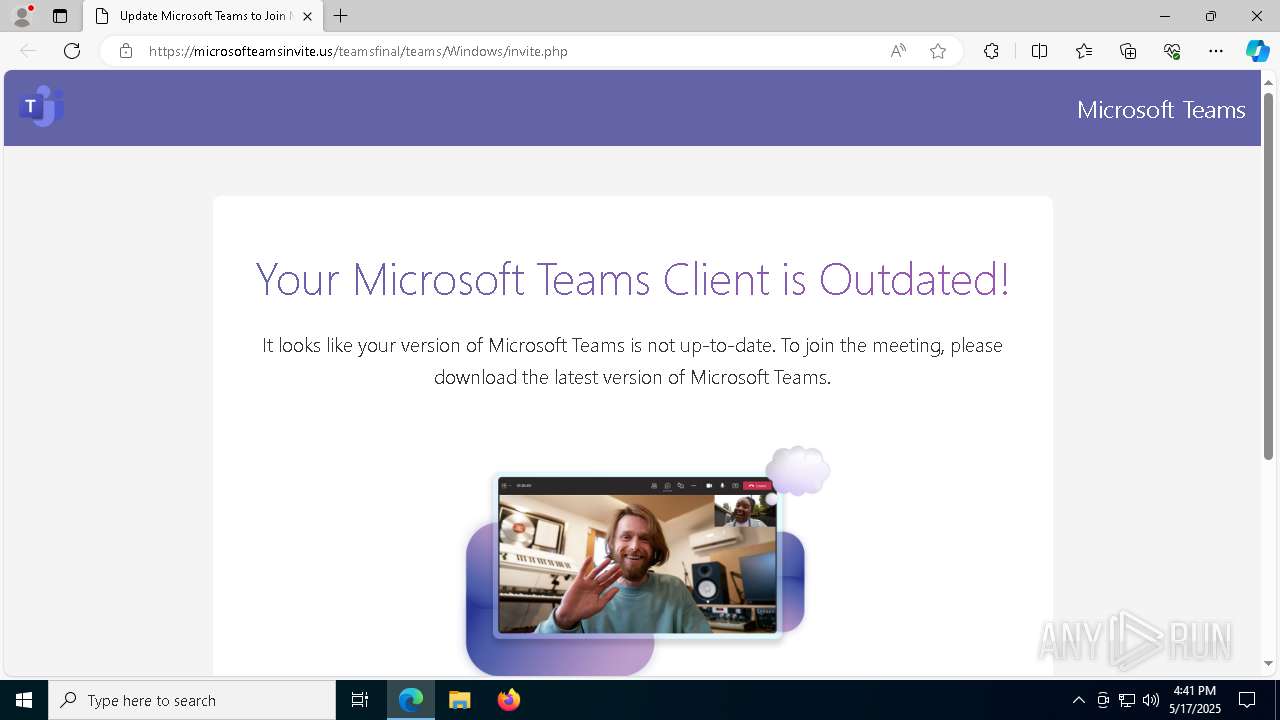Minimize the browser window
This screenshot has height=720, width=1280.
[1165, 16]
